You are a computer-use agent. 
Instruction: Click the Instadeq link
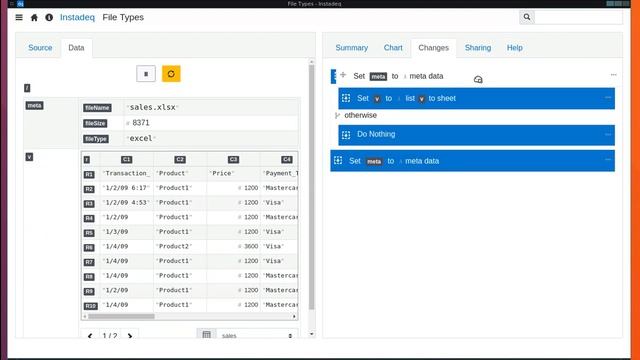tap(77, 18)
